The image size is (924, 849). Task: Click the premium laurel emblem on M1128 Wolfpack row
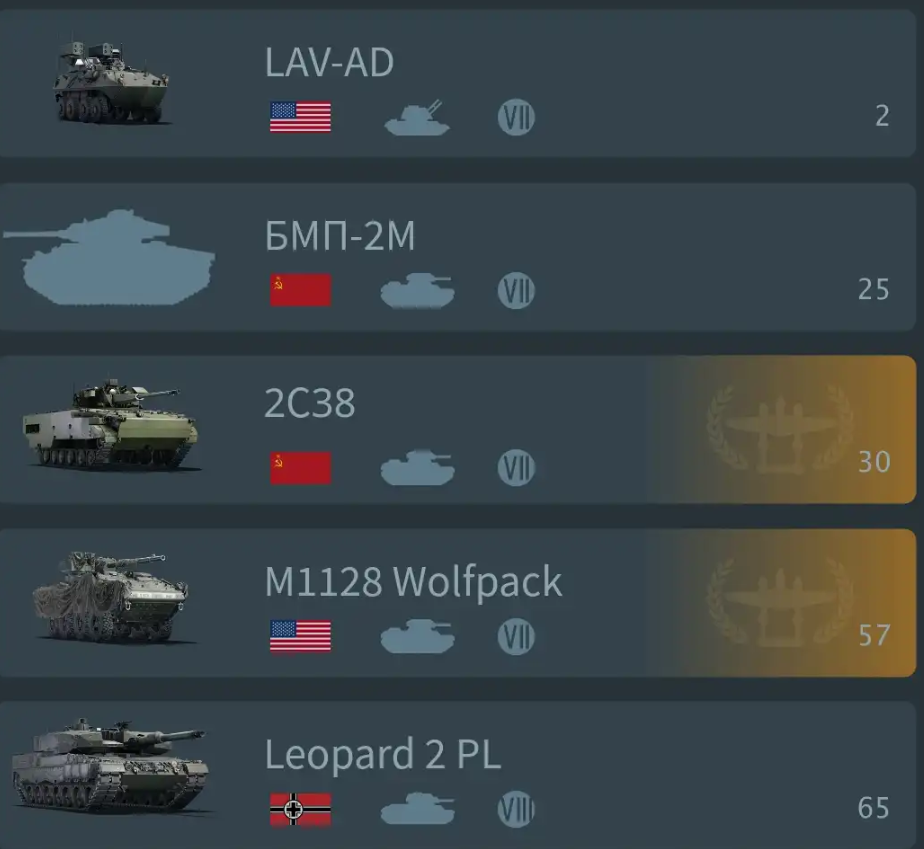[780, 603]
